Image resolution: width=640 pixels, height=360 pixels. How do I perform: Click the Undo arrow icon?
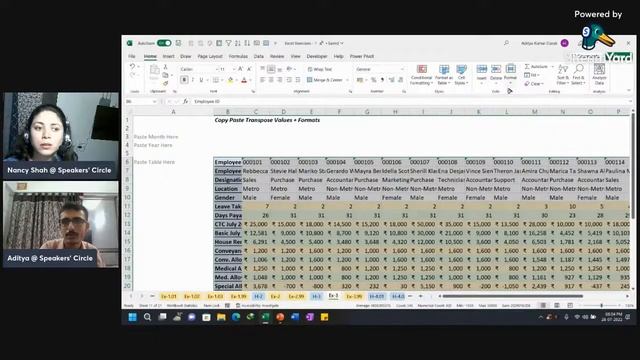pyautogui.click(x=132, y=67)
